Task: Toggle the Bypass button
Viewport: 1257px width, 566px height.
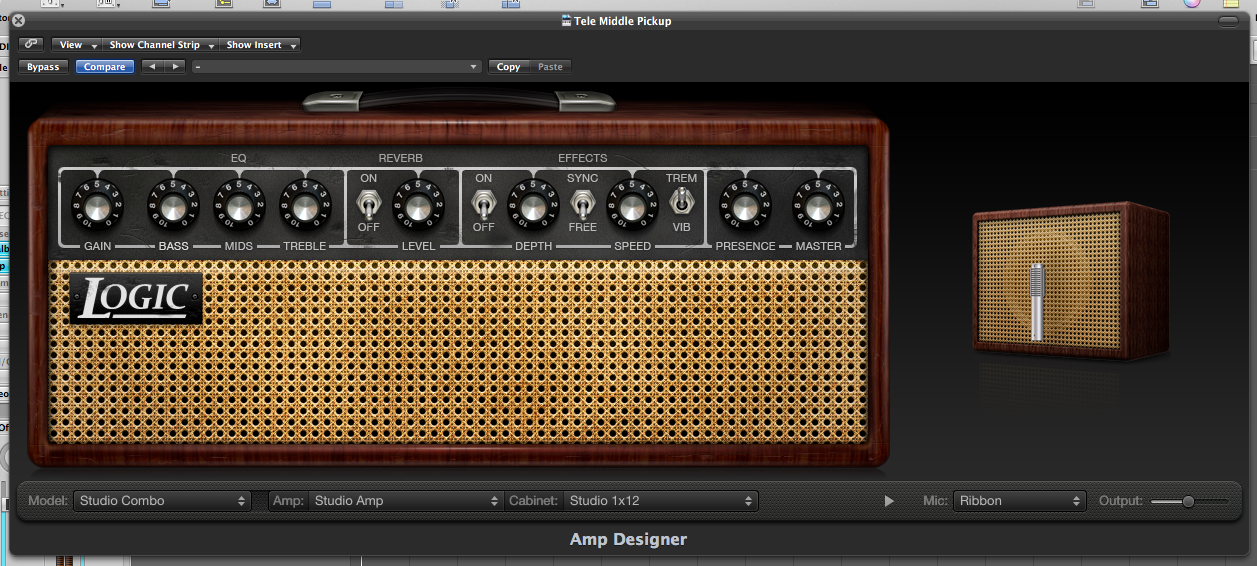Action: [x=43, y=67]
